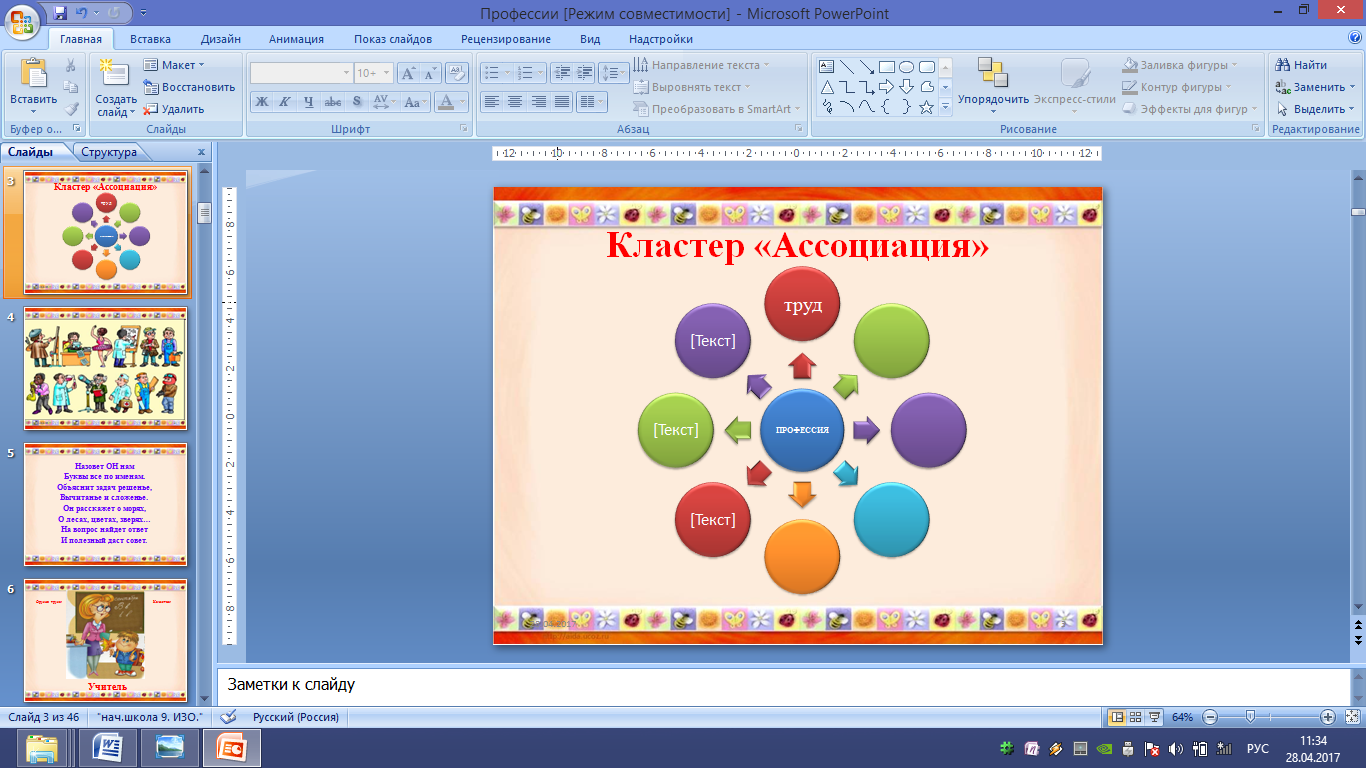Screen dimensions: 1366x768
Task: Click Найти to find text
Action: click(x=1303, y=65)
